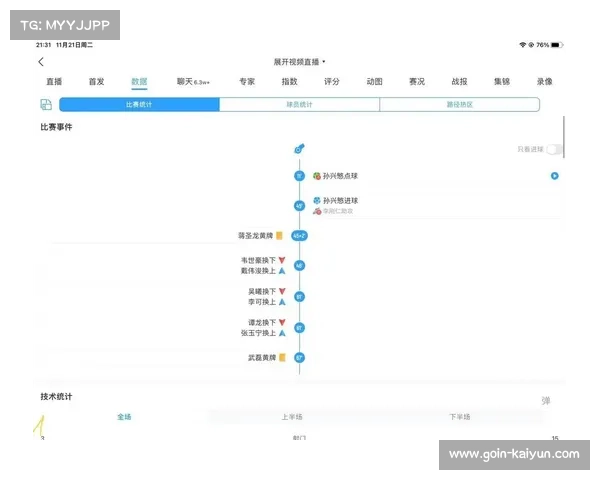
Task: Open the 赛况 tab
Action: point(417,82)
